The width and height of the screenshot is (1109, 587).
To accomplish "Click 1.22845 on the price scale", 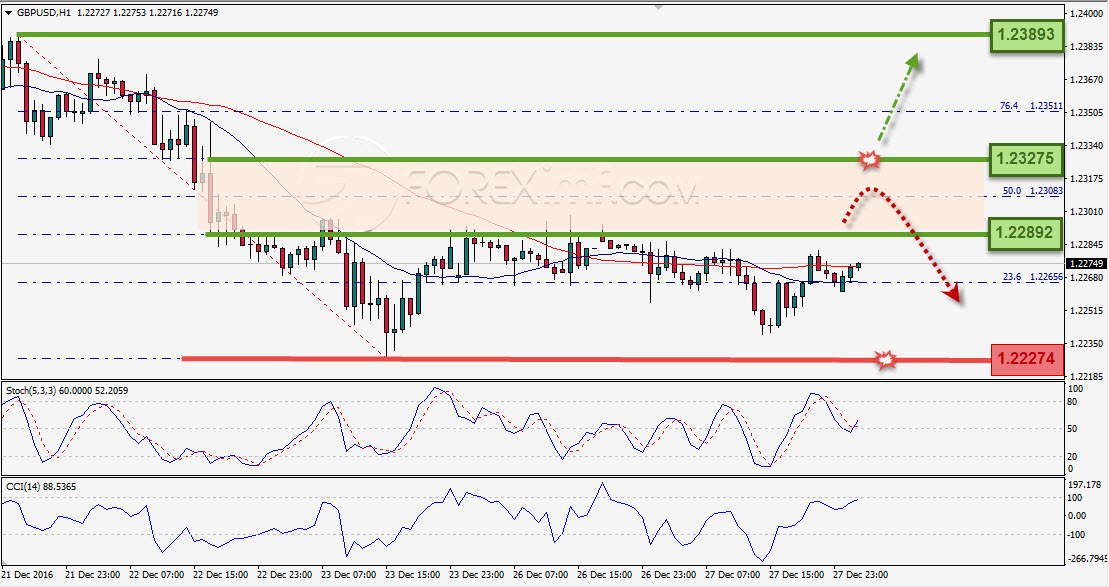I will 1088,245.
